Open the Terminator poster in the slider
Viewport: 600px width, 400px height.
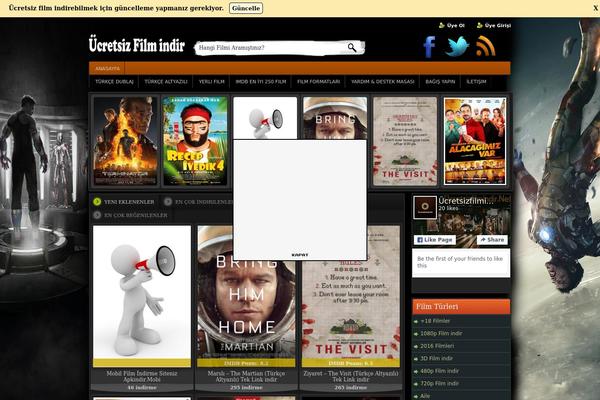[x=126, y=141]
